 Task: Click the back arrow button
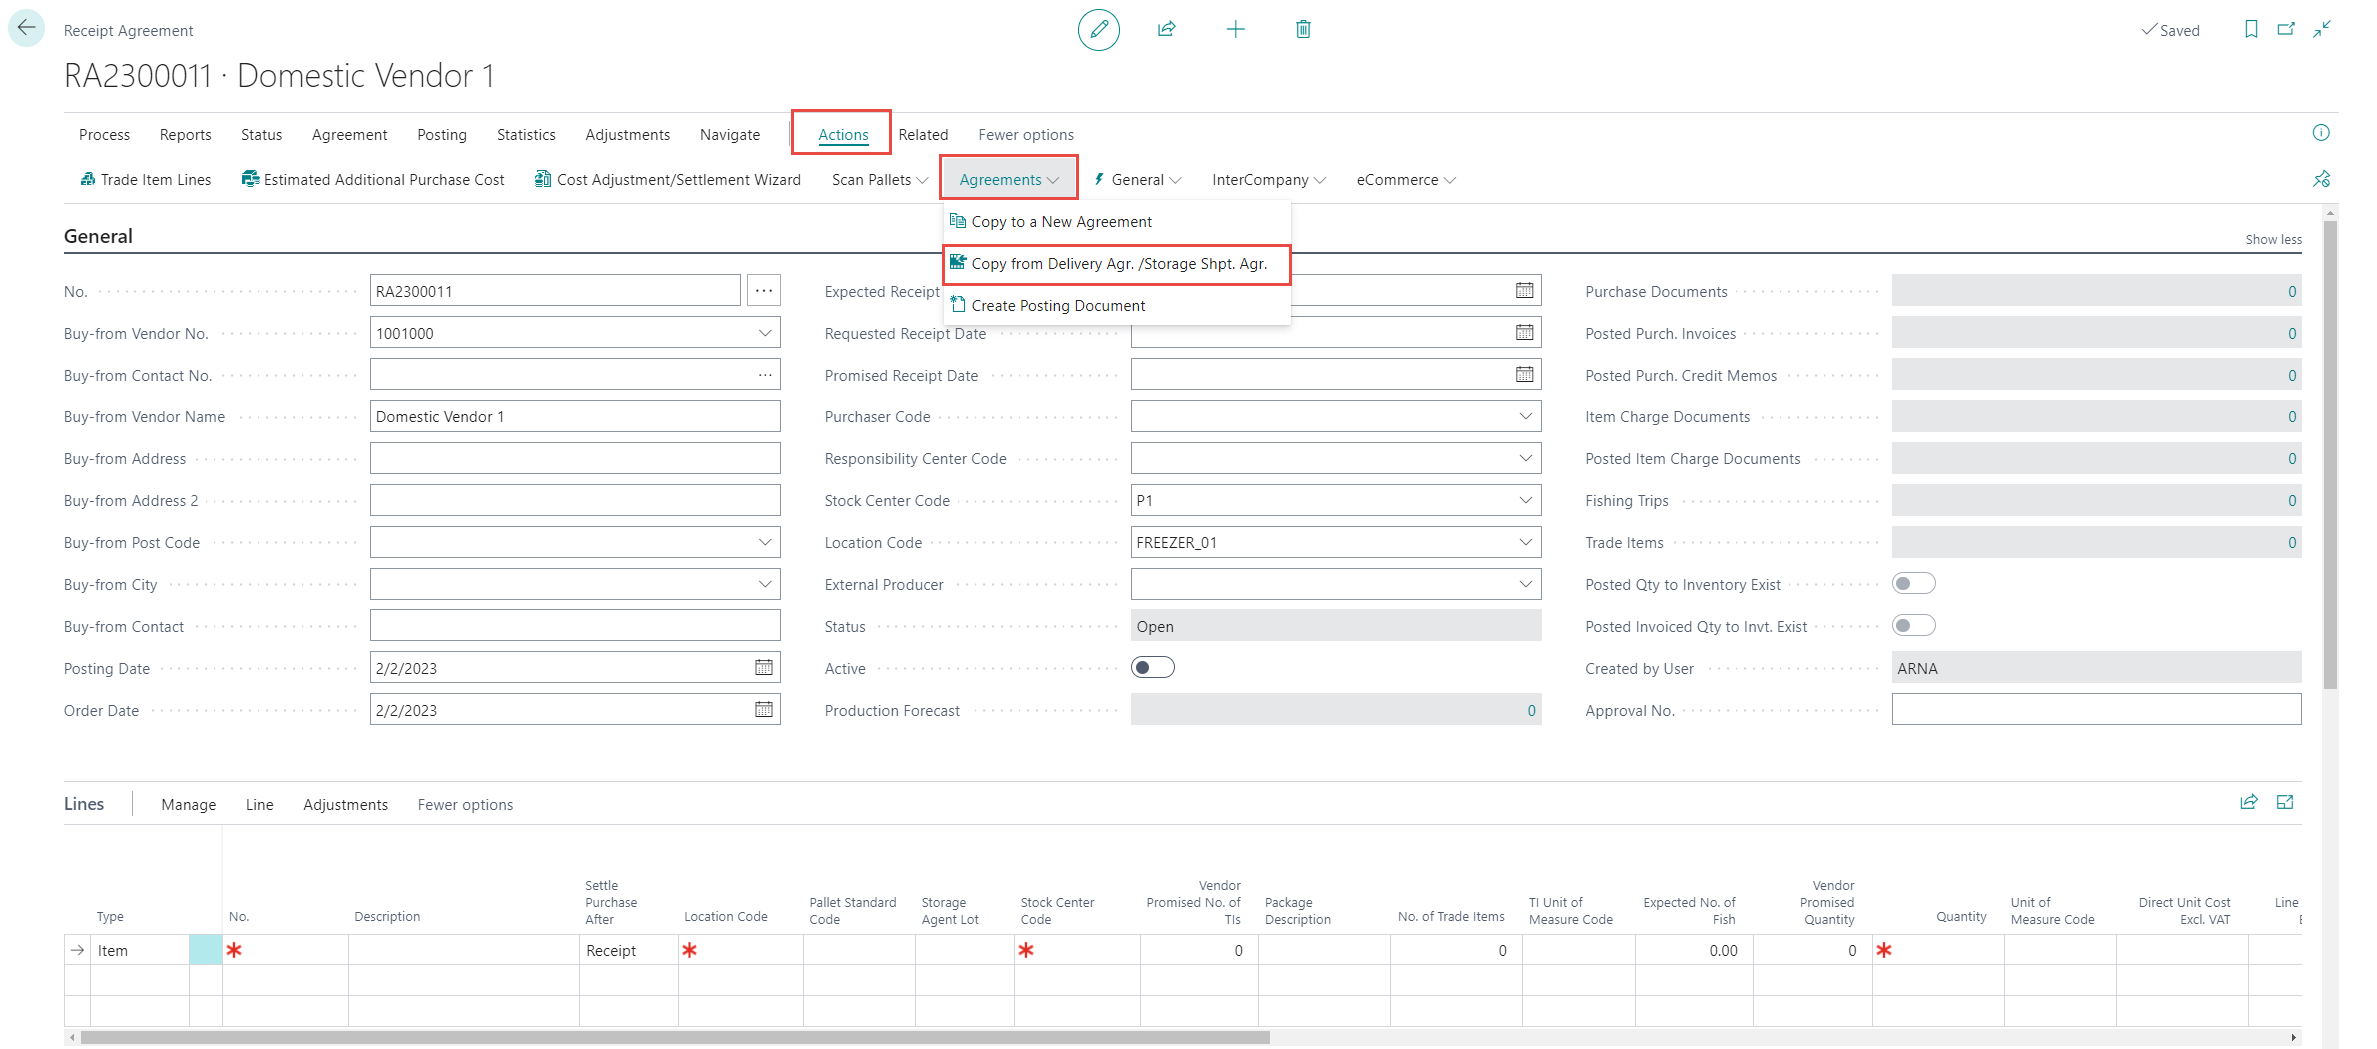pos(26,28)
